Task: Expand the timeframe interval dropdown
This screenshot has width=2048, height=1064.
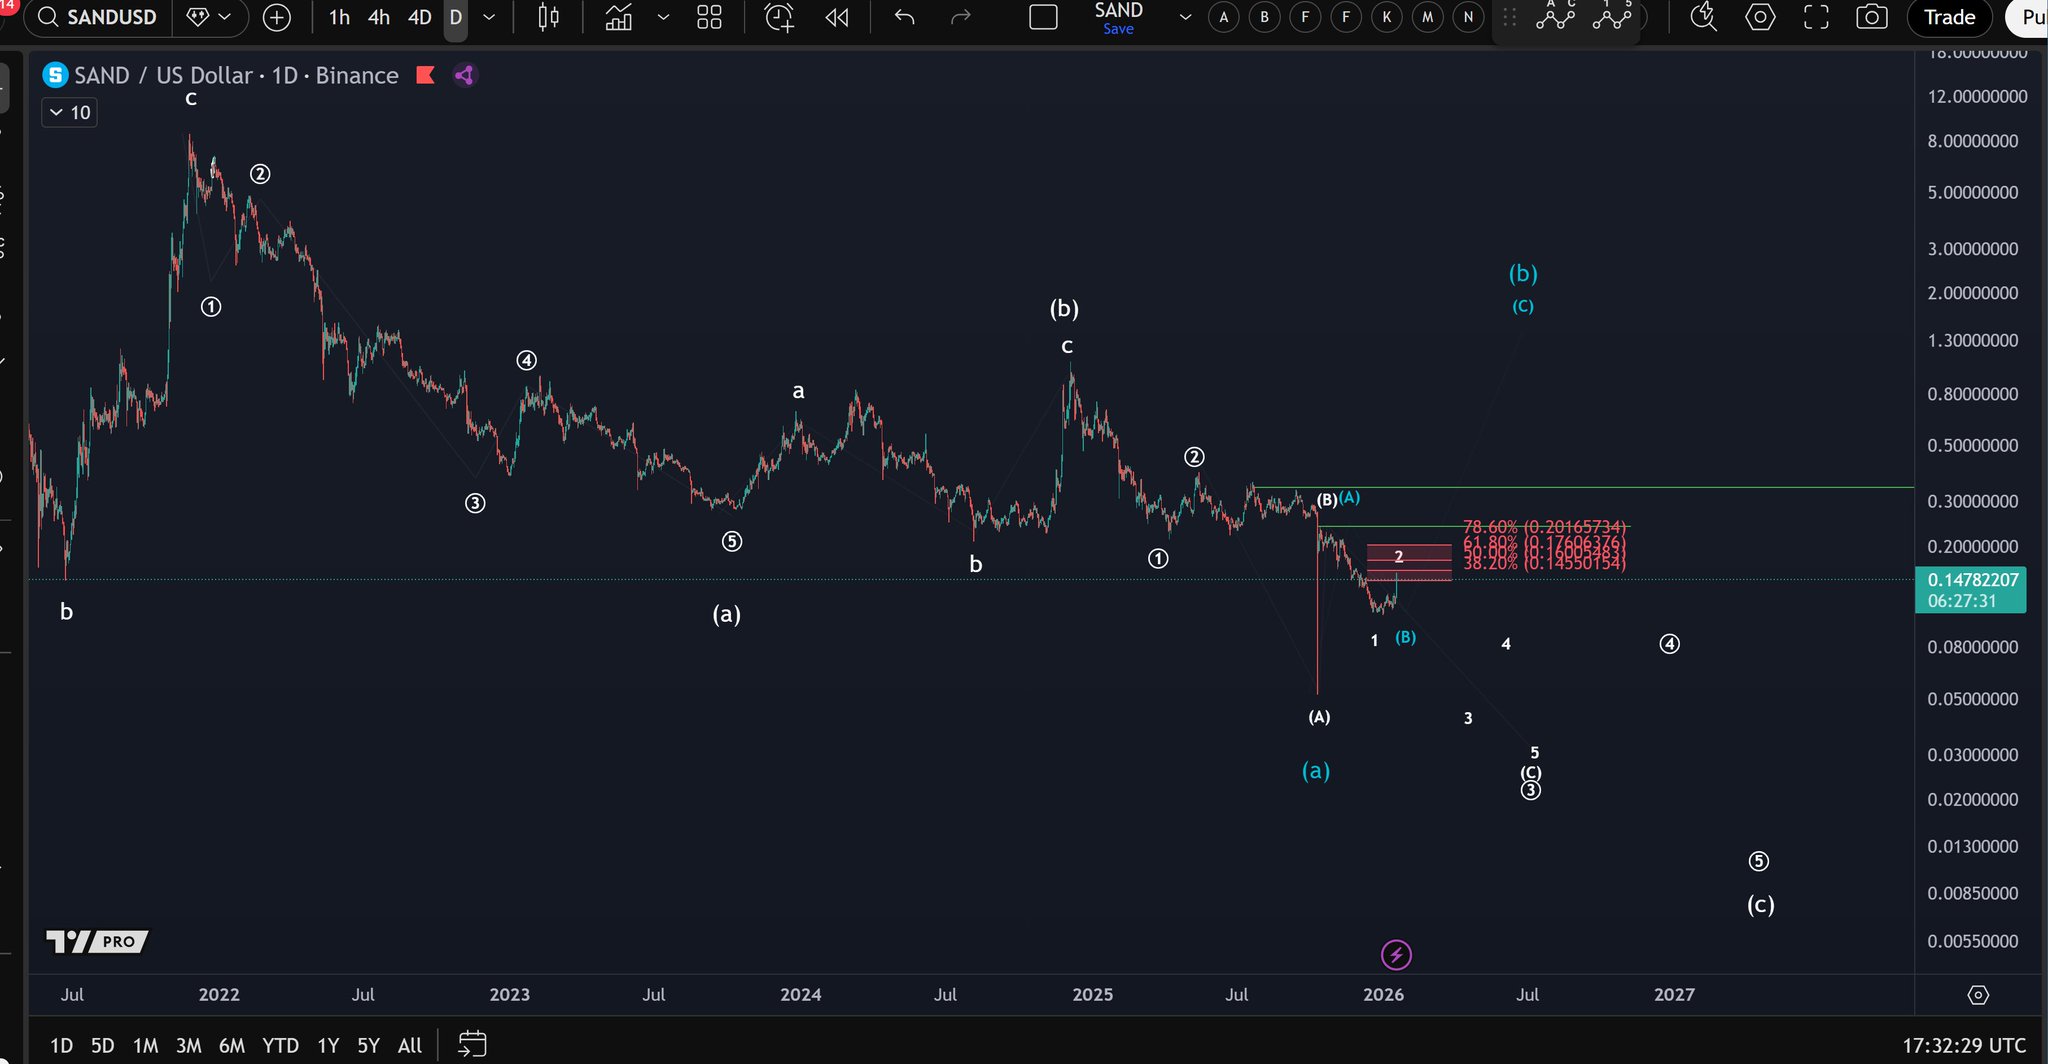Action: pyautogui.click(x=489, y=17)
